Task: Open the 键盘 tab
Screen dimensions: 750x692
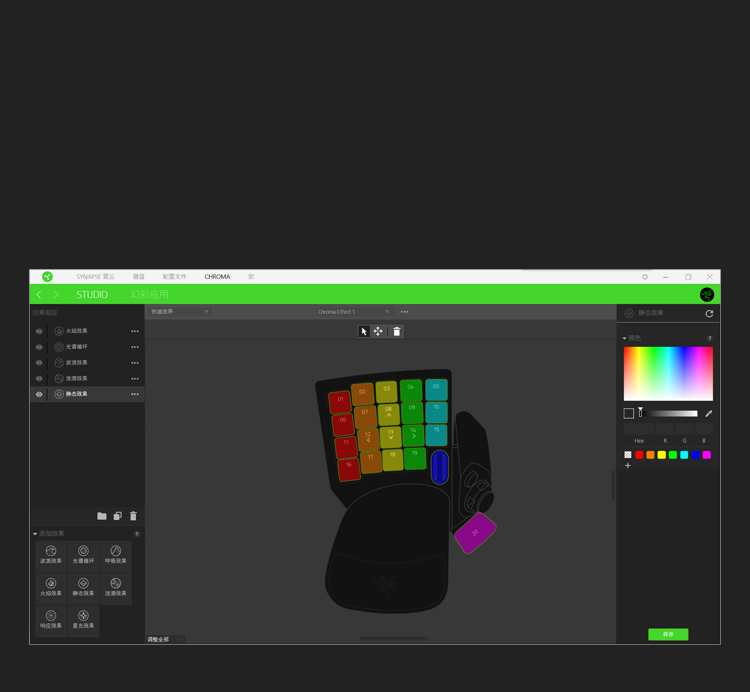Action: [x=139, y=277]
